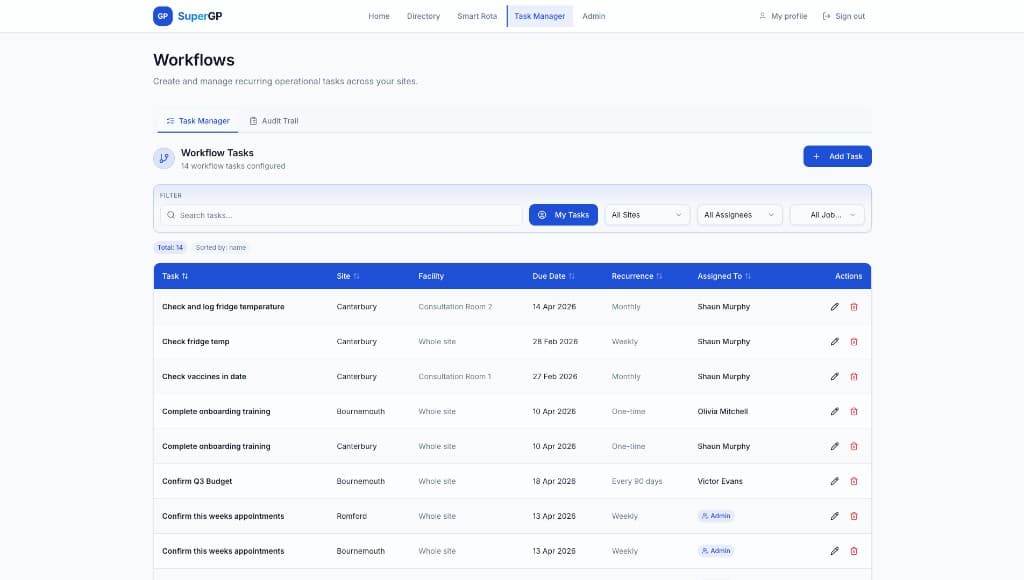The width and height of the screenshot is (1024, 580).
Task: Open the All Assignees dropdown
Action: click(x=739, y=215)
